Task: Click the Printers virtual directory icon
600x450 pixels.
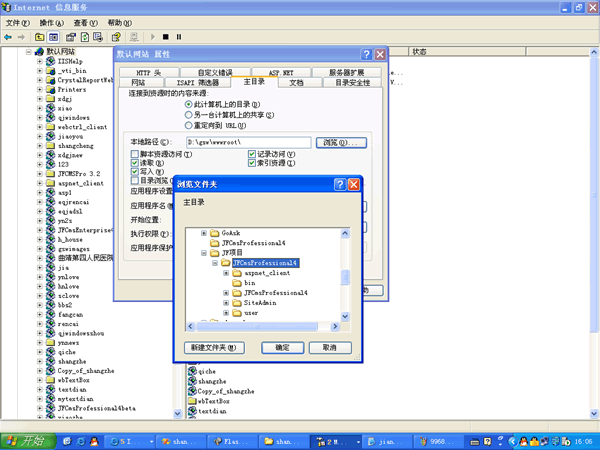Action: (51, 89)
